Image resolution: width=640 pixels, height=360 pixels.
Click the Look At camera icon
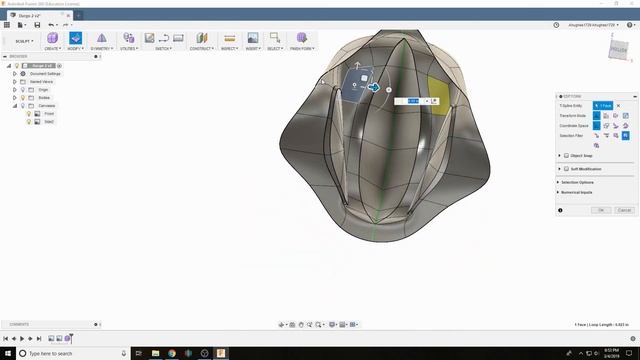[292, 324]
